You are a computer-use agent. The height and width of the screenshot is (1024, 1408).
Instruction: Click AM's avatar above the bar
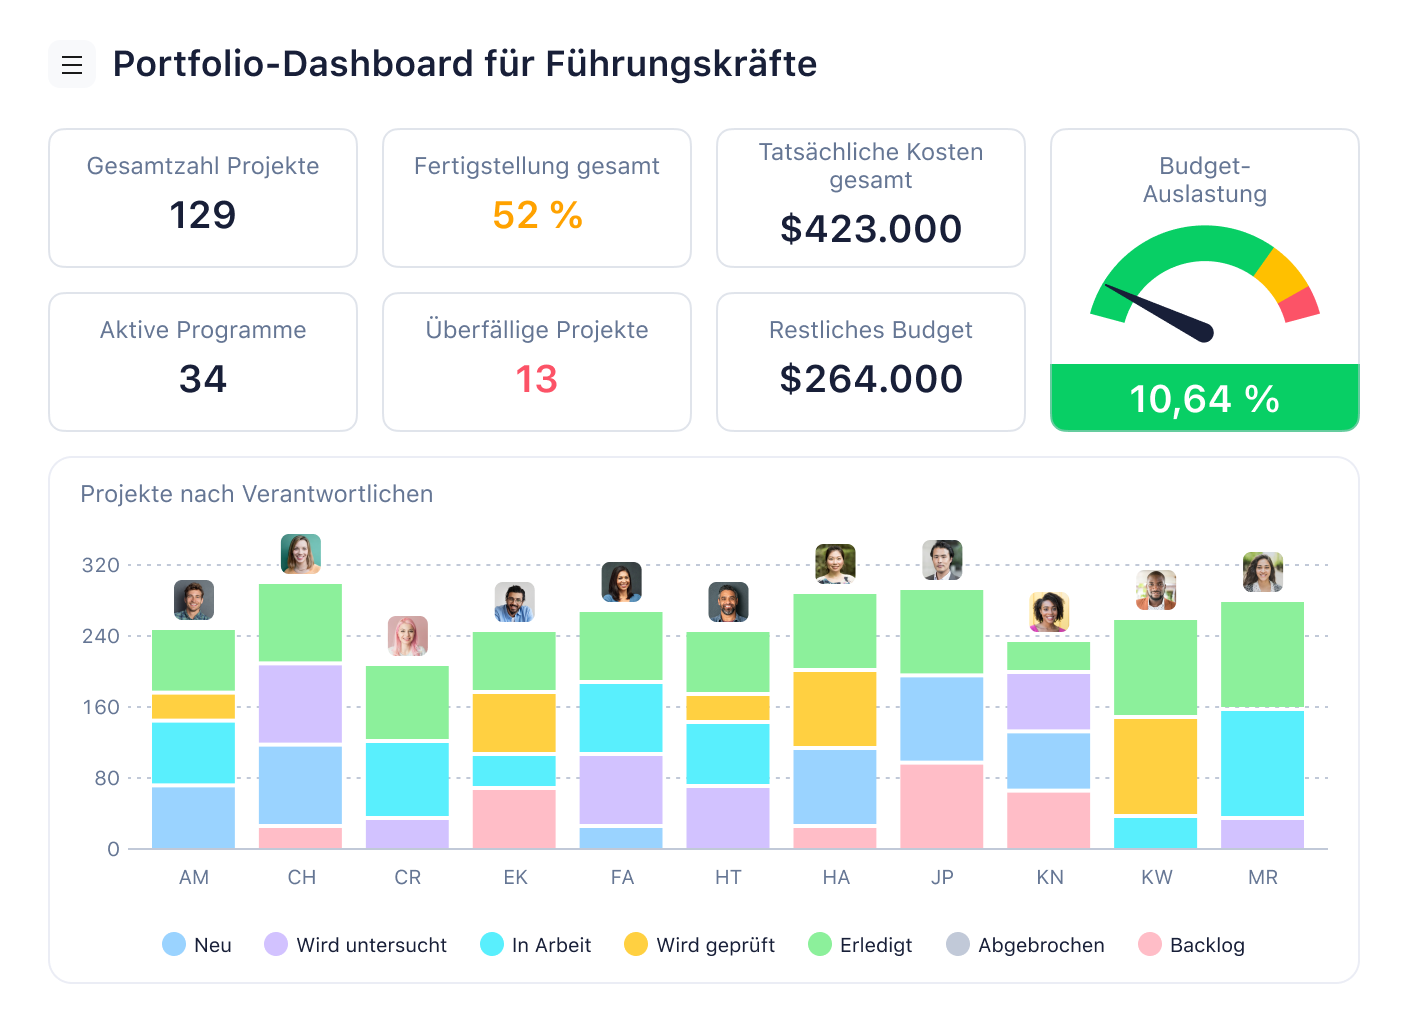tap(194, 600)
